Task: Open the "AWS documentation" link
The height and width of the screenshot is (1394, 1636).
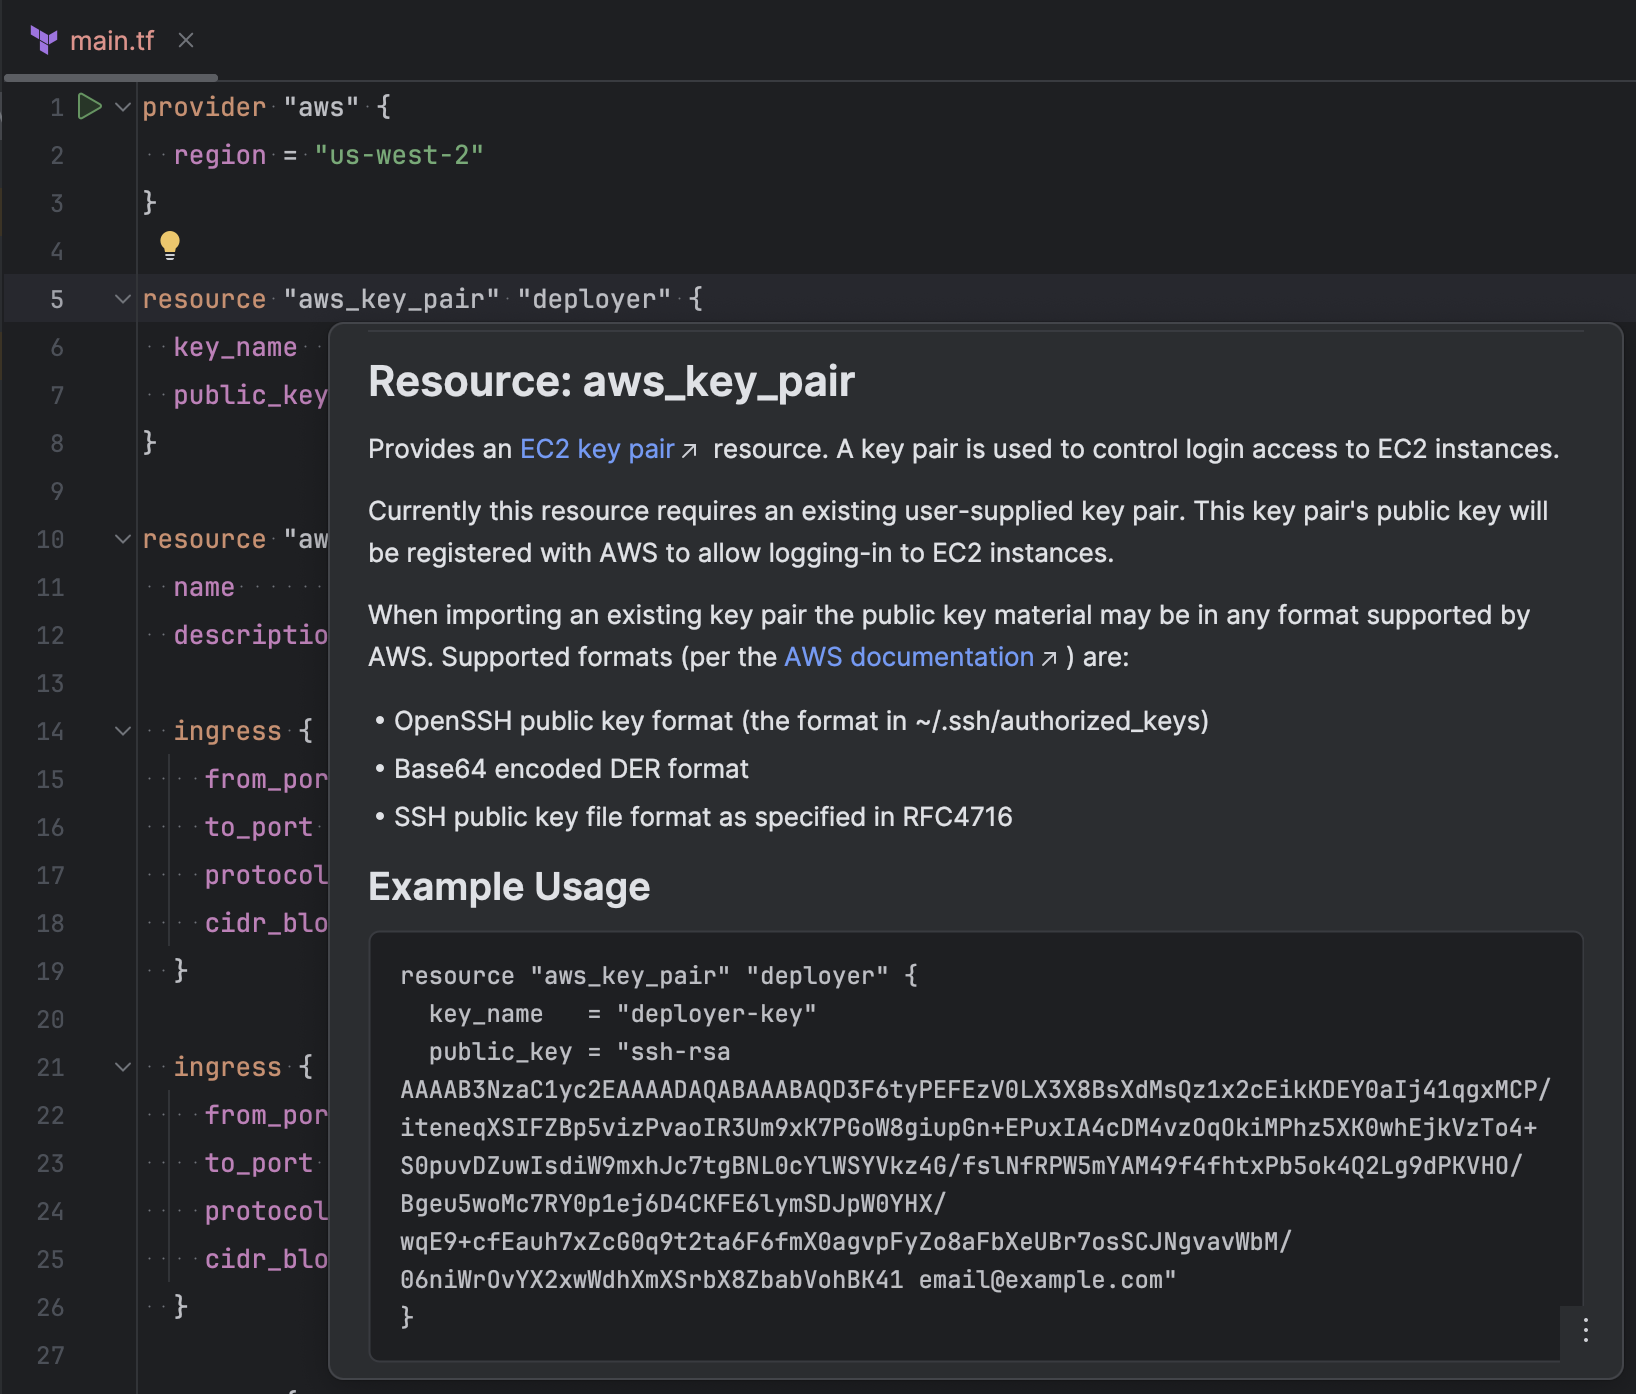Action: tap(908, 657)
